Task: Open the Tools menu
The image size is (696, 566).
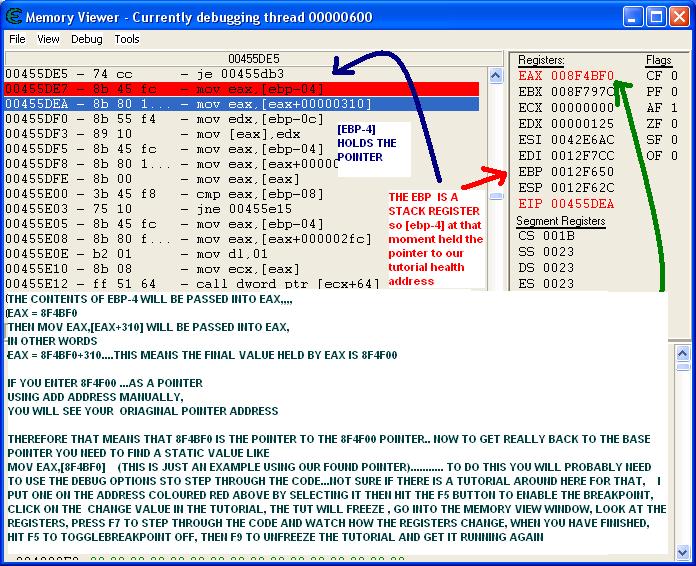Action: [x=127, y=39]
